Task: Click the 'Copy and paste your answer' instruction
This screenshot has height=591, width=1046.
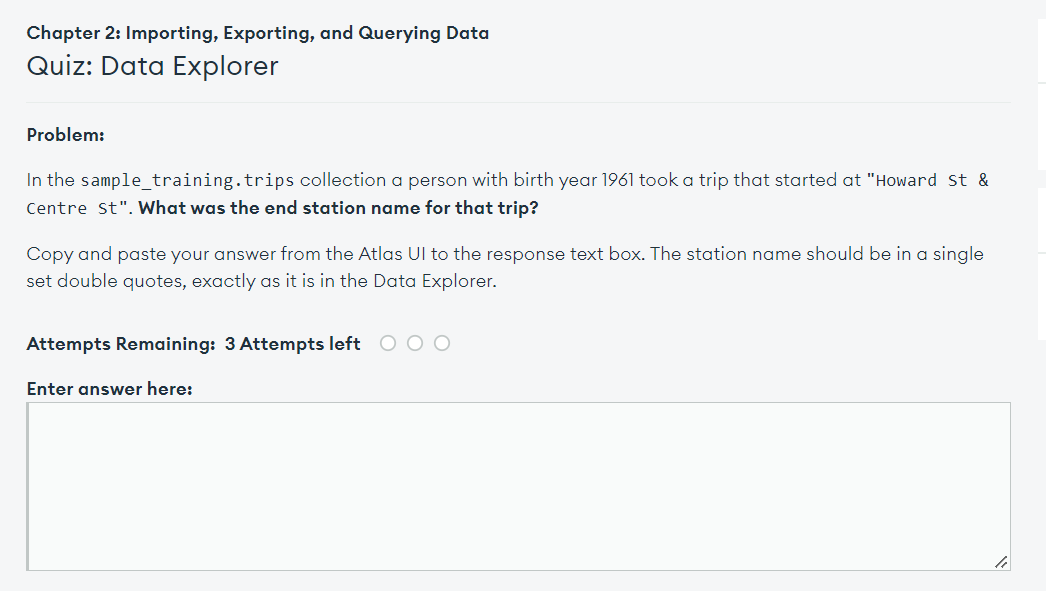Action: (146, 254)
